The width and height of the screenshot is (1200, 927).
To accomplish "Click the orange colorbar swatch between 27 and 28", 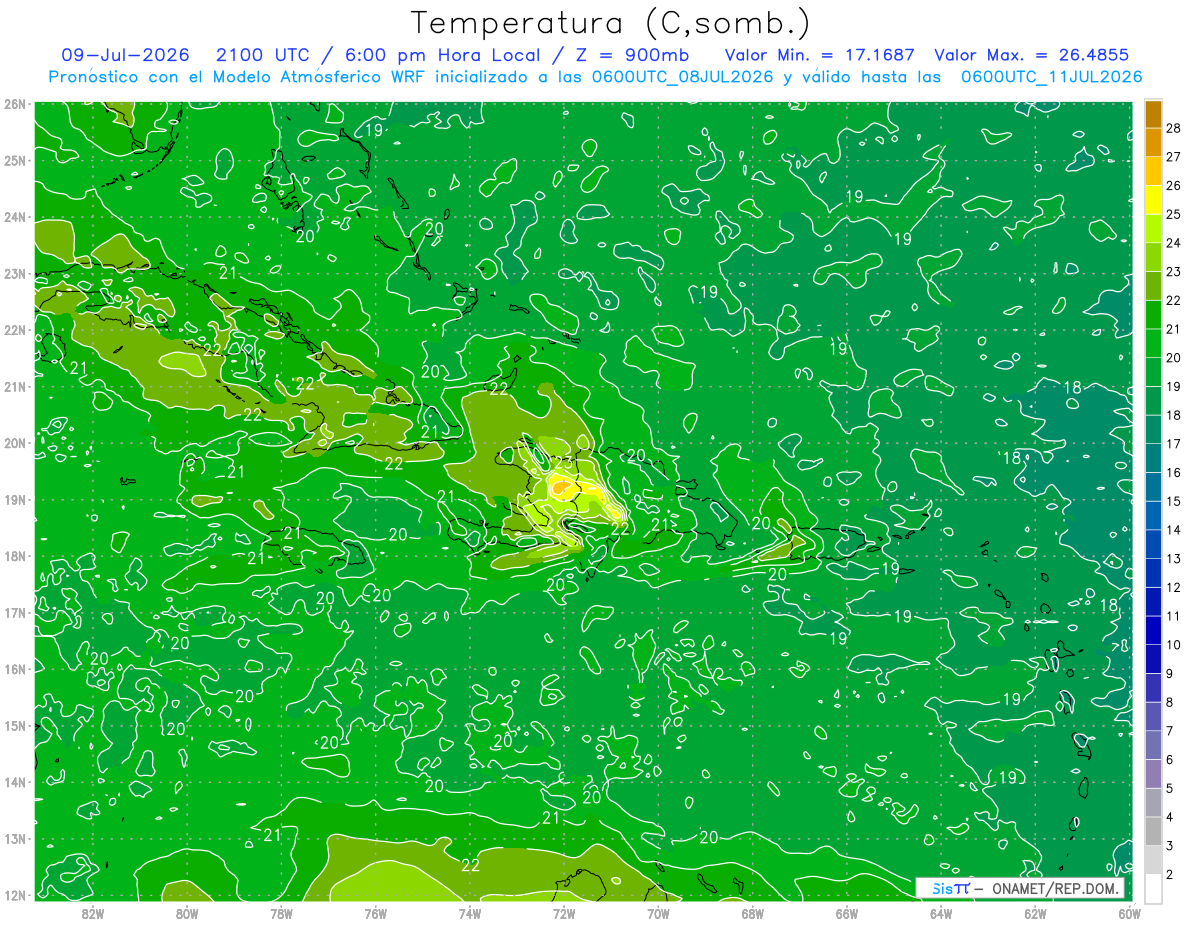I will (1153, 142).
